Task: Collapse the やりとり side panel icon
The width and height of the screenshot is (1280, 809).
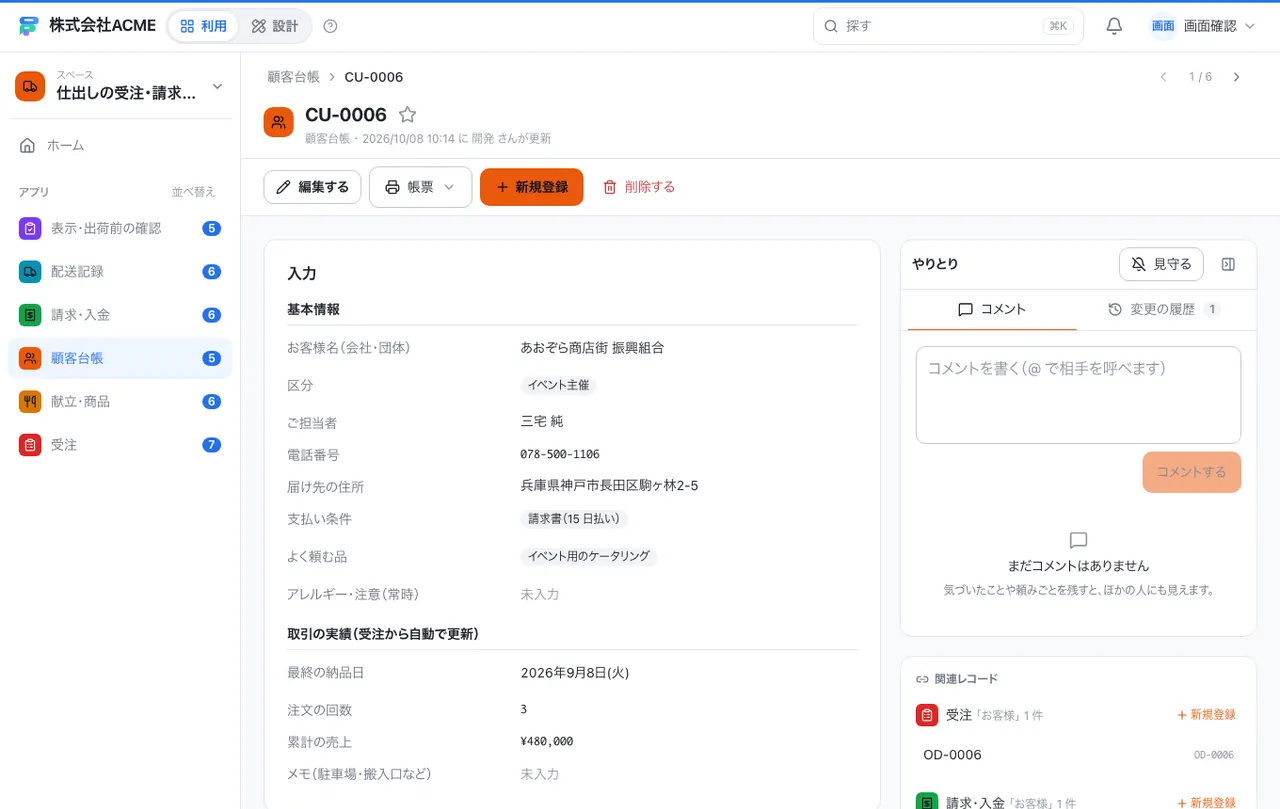Action: pyautogui.click(x=1229, y=264)
